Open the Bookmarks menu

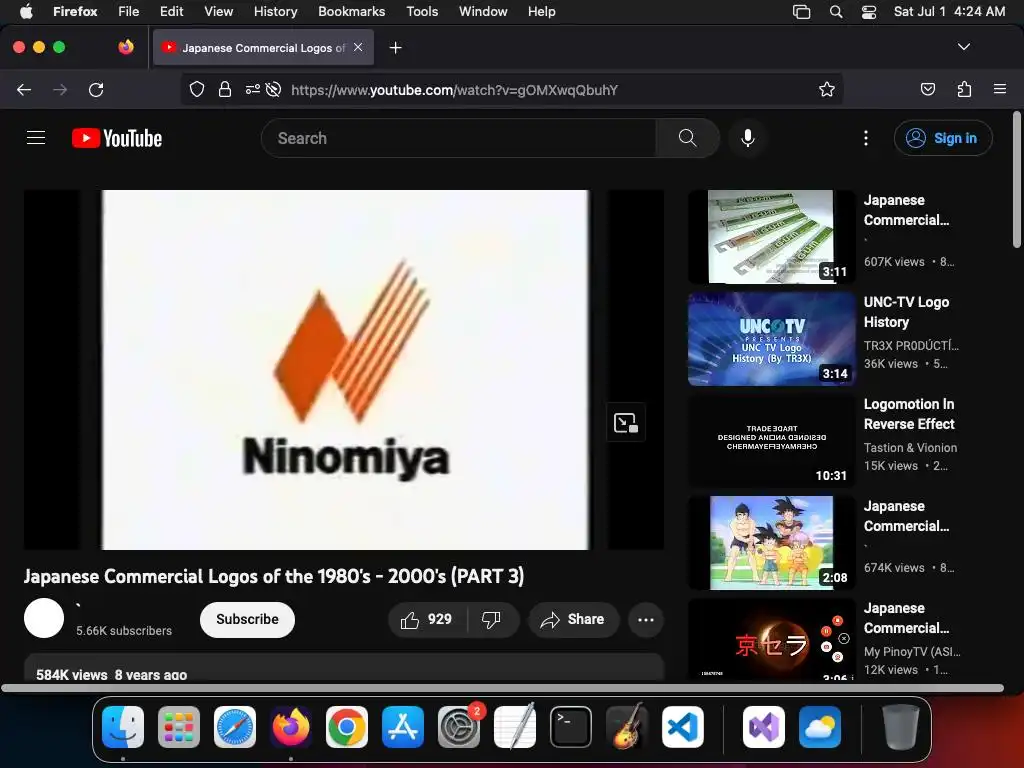[351, 12]
